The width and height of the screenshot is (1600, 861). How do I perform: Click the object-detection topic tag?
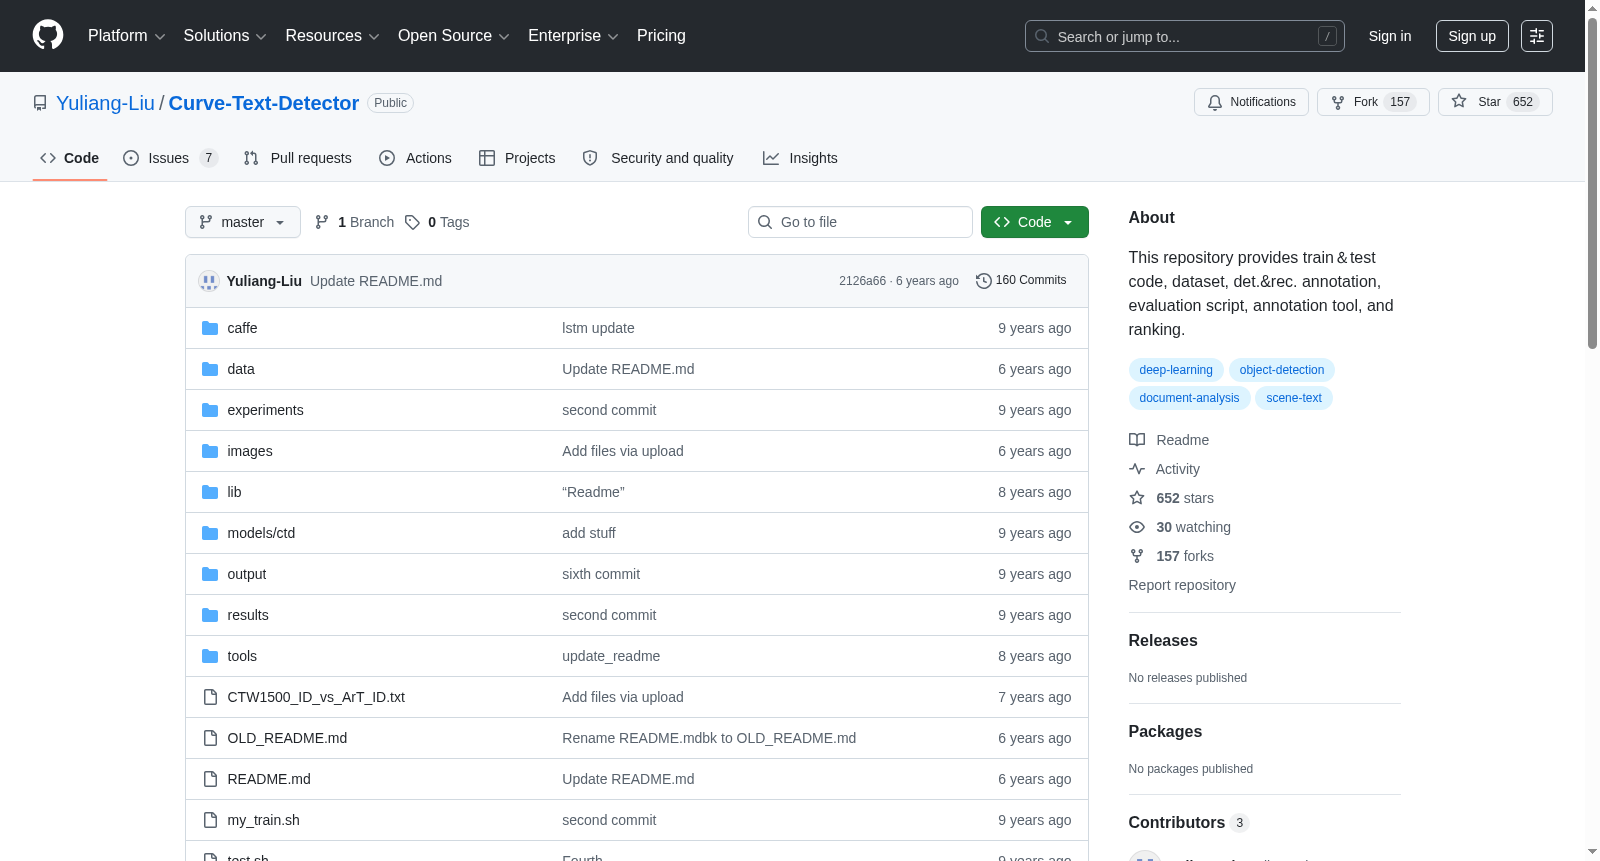[1282, 370]
